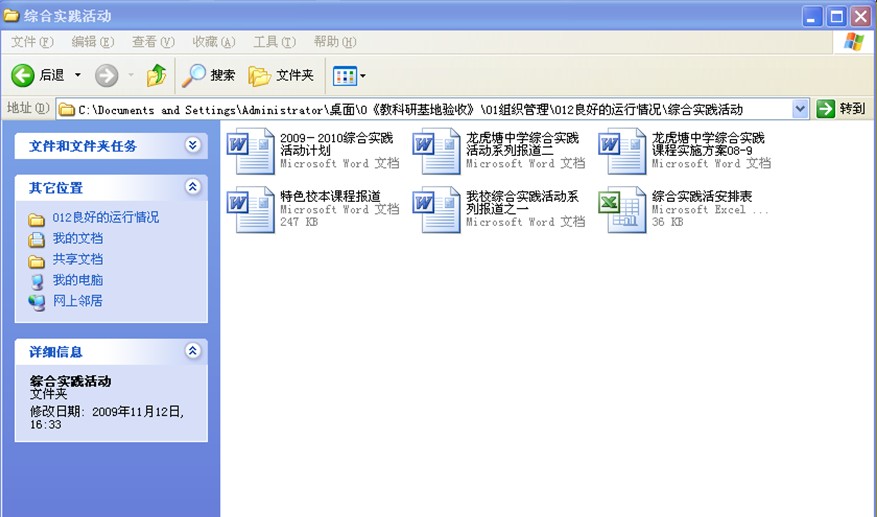
Task: Open the Views icon dropdown
Action: 349,76
